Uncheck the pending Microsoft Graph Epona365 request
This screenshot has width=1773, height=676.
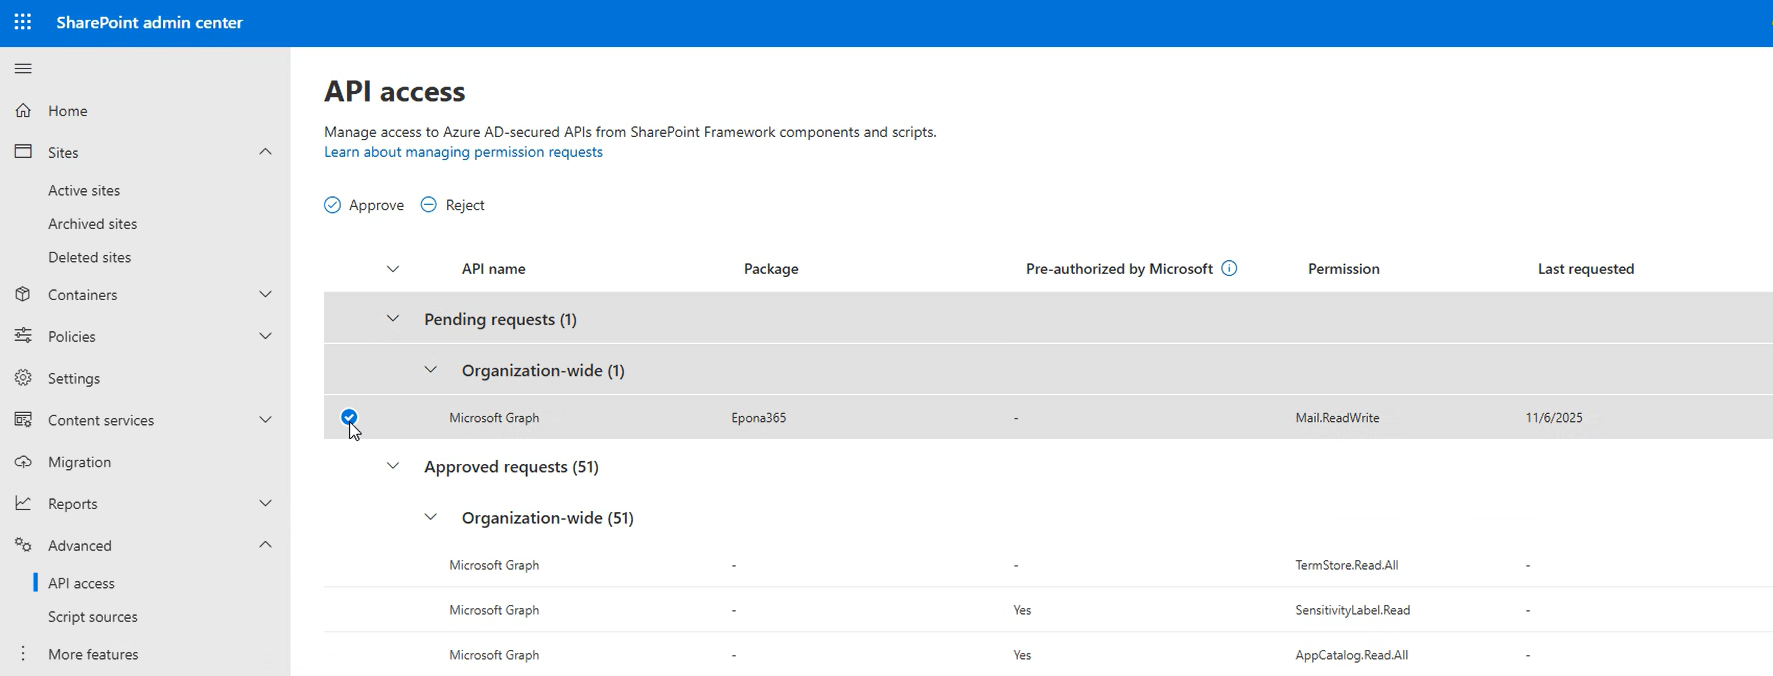[349, 417]
